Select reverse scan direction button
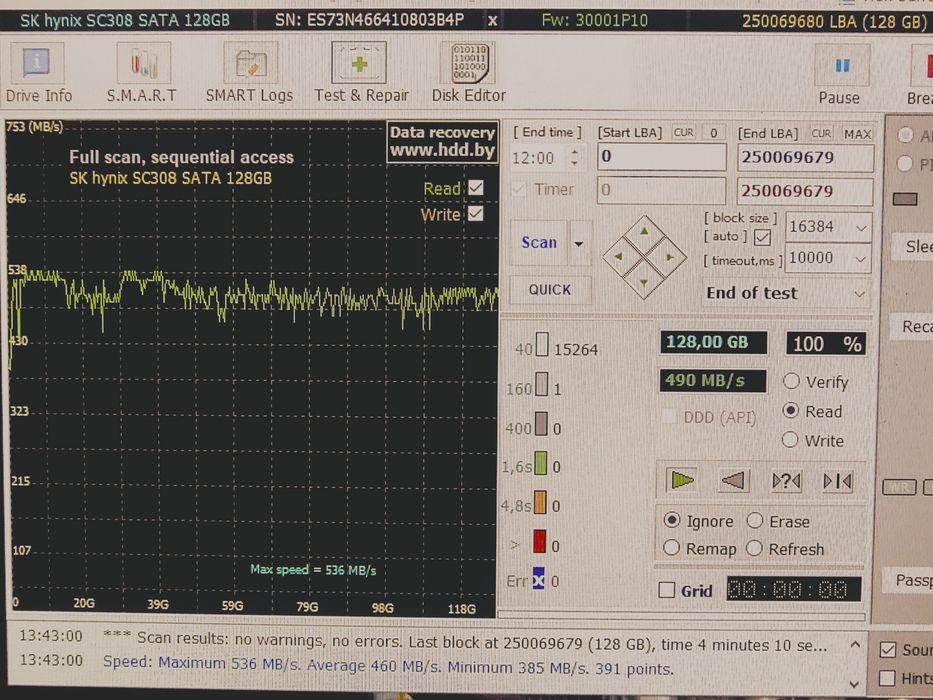 pos(733,480)
